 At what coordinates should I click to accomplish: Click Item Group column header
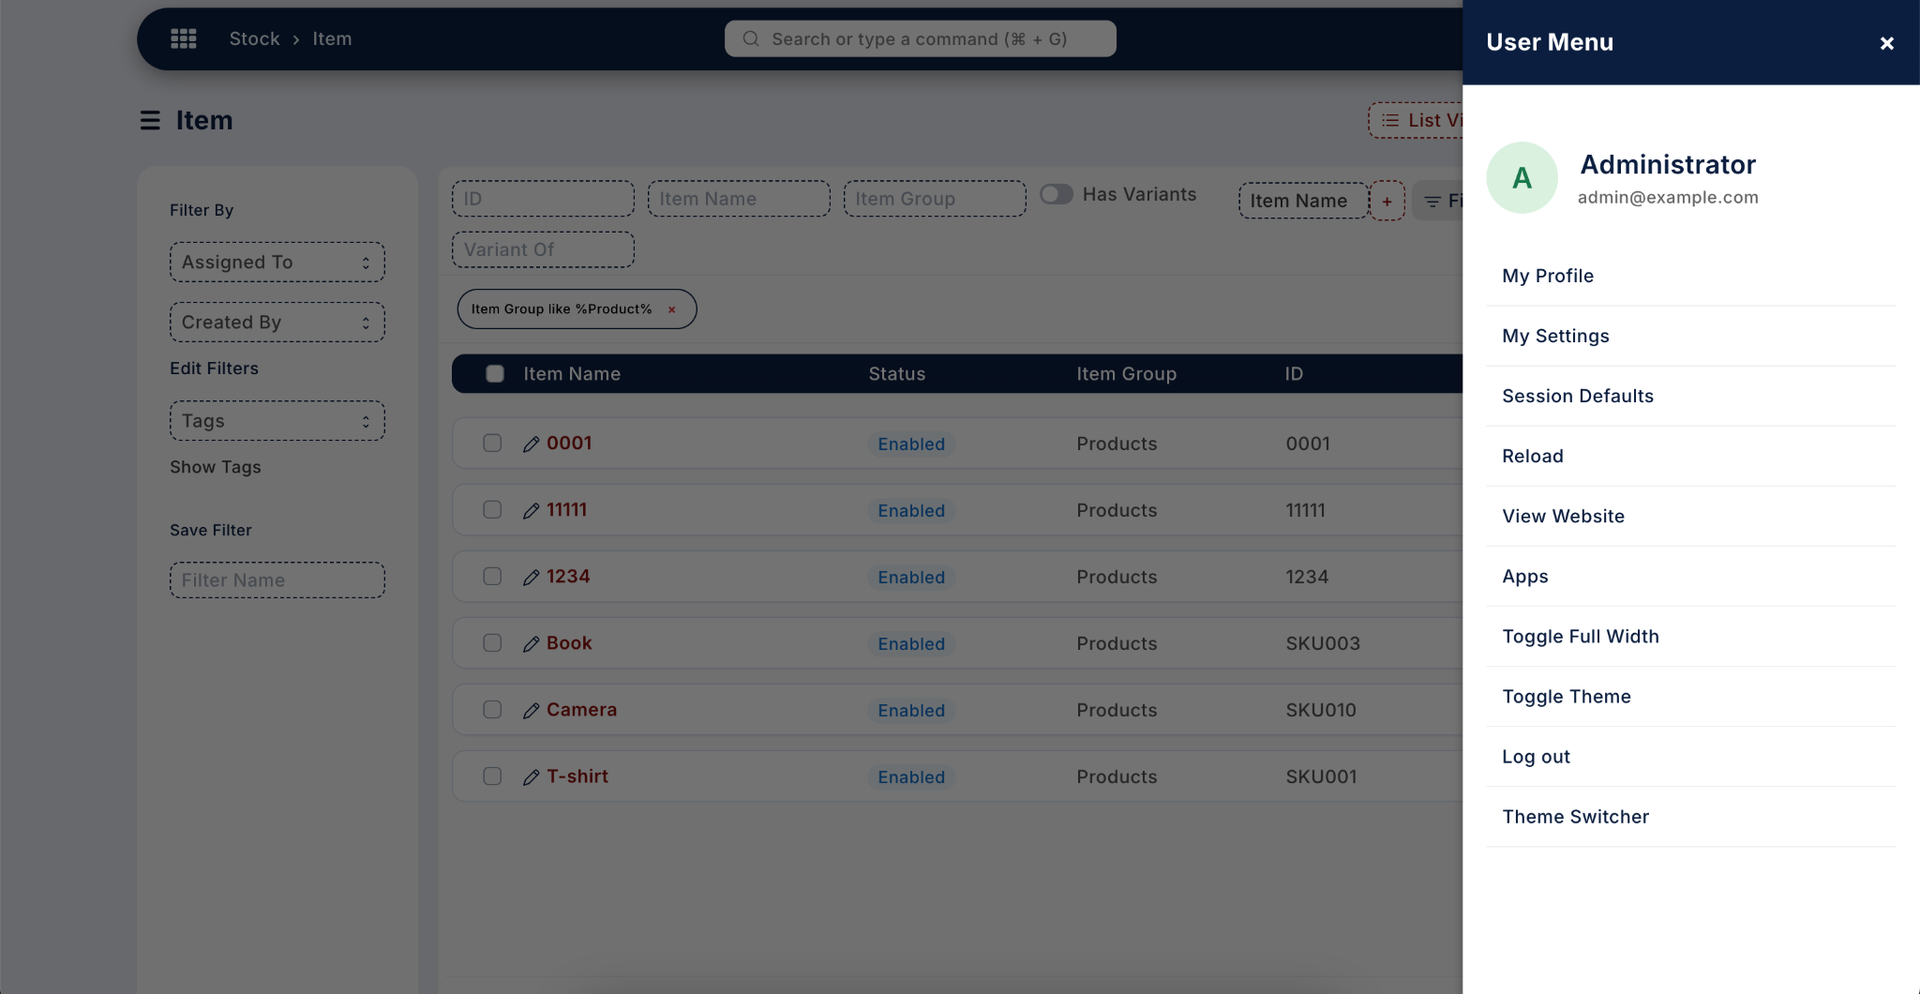pyautogui.click(x=1126, y=374)
